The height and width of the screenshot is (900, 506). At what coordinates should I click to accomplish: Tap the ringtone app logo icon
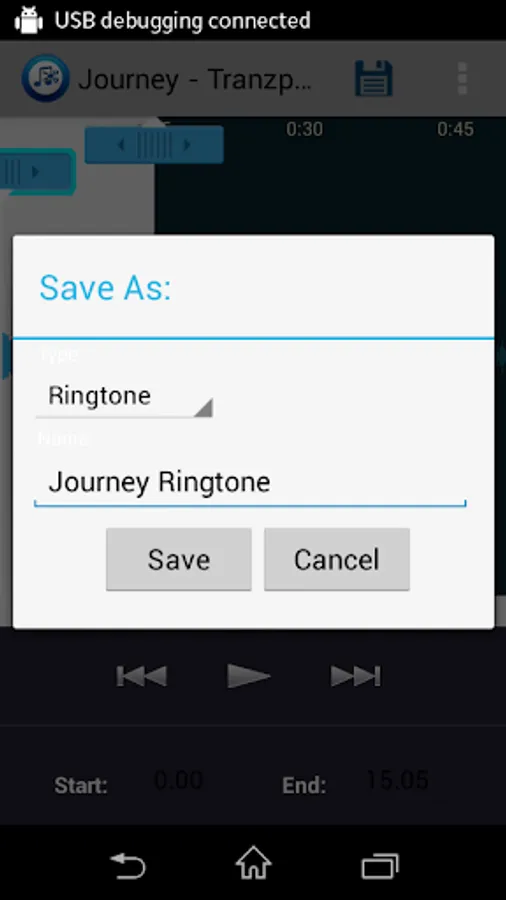click(45, 78)
